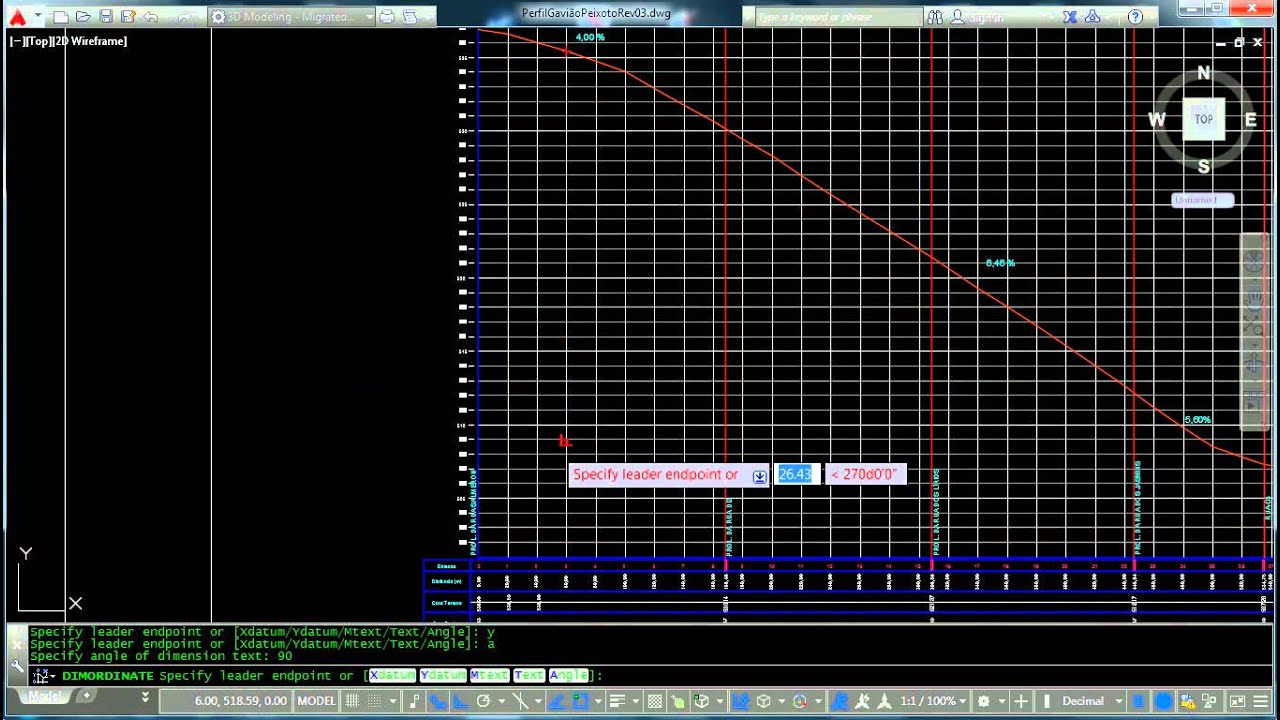Open the Workspace Switching gear dropdown
The image size is (1280, 720).
pos(989,701)
